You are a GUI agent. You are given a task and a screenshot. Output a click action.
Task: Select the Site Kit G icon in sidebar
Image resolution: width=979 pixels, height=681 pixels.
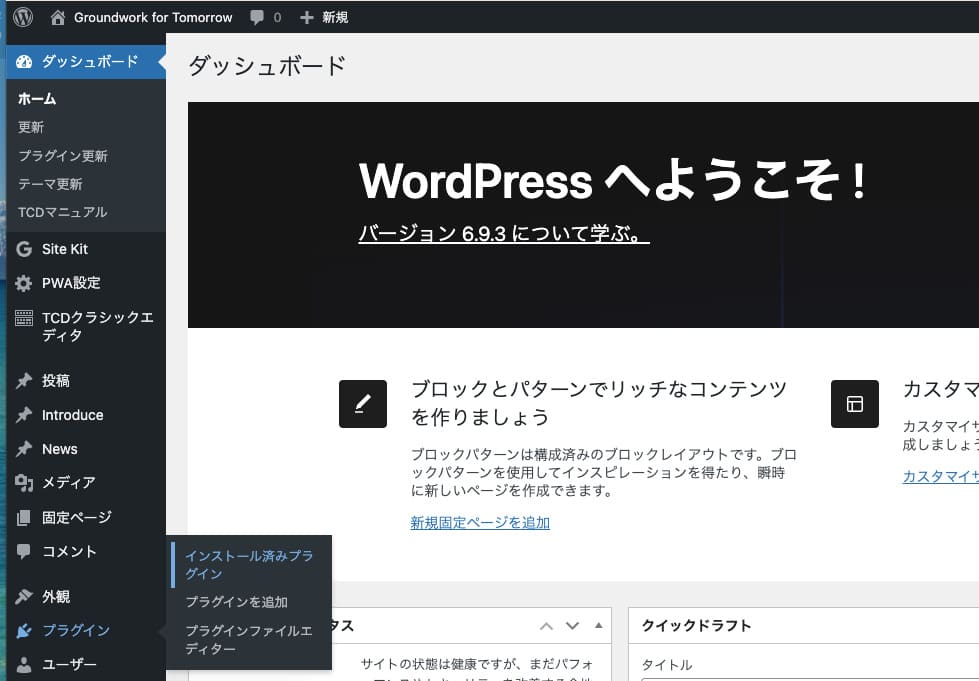24,248
